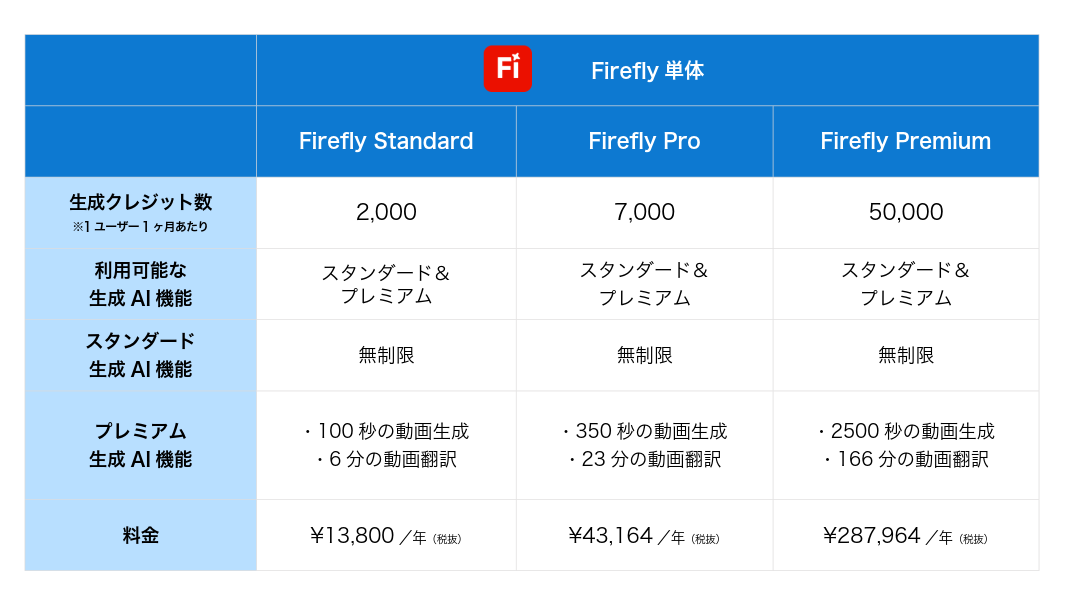Click the Firefly Pro column header
1071x612 pixels.
point(644,141)
